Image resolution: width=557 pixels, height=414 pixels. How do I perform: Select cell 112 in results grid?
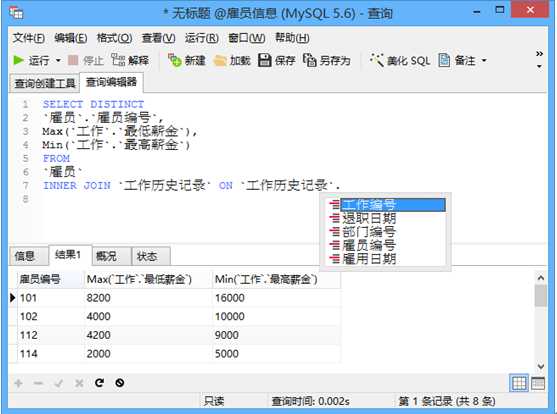(x=50, y=335)
